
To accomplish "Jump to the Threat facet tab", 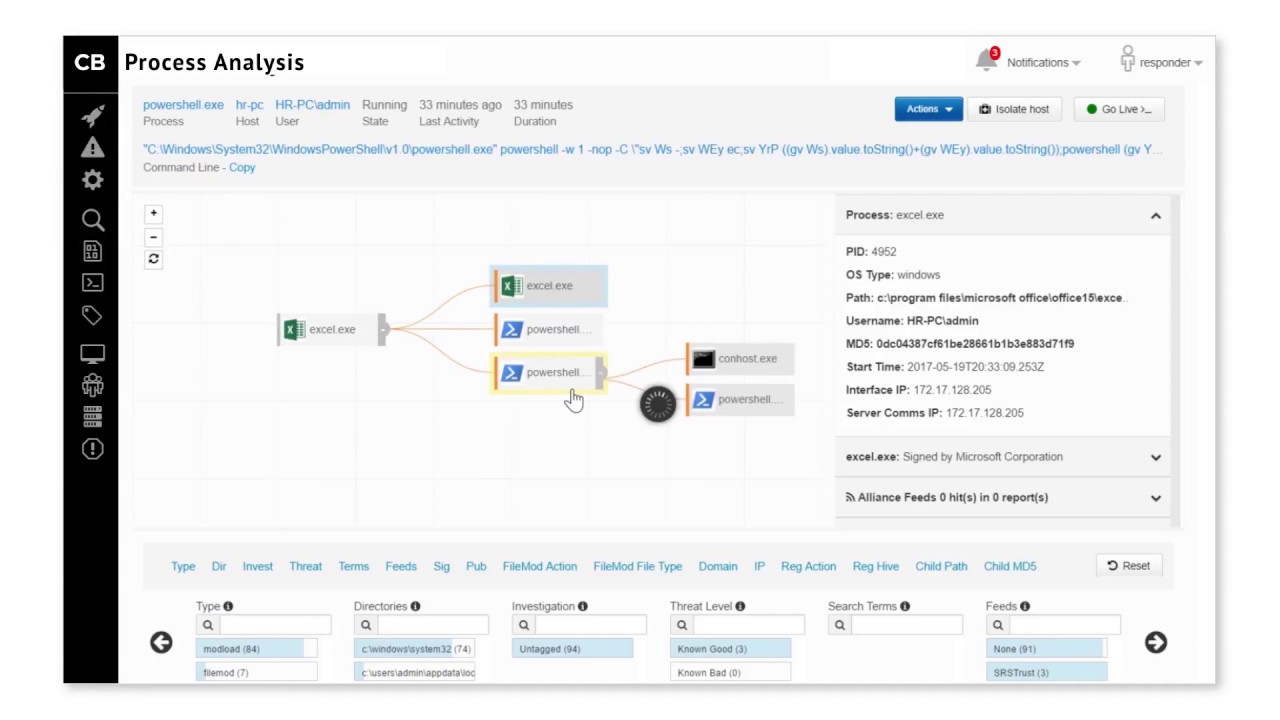I will [306, 566].
